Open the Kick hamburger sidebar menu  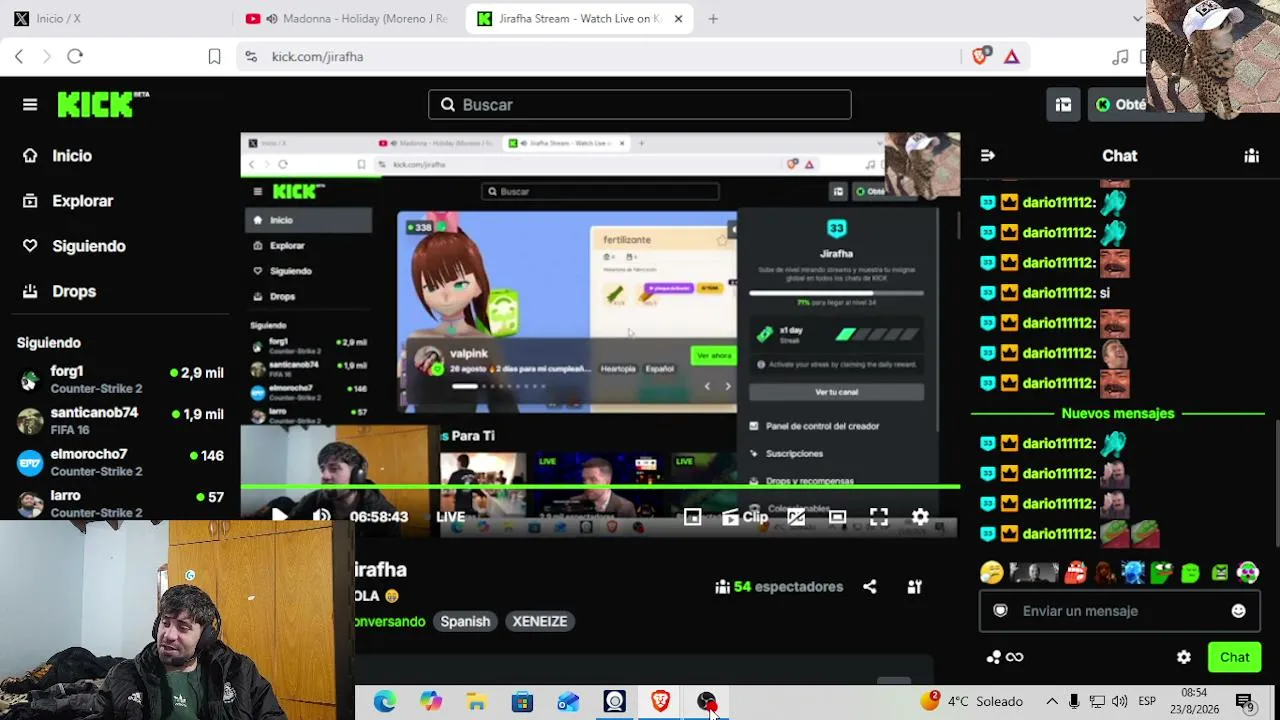pyautogui.click(x=30, y=104)
